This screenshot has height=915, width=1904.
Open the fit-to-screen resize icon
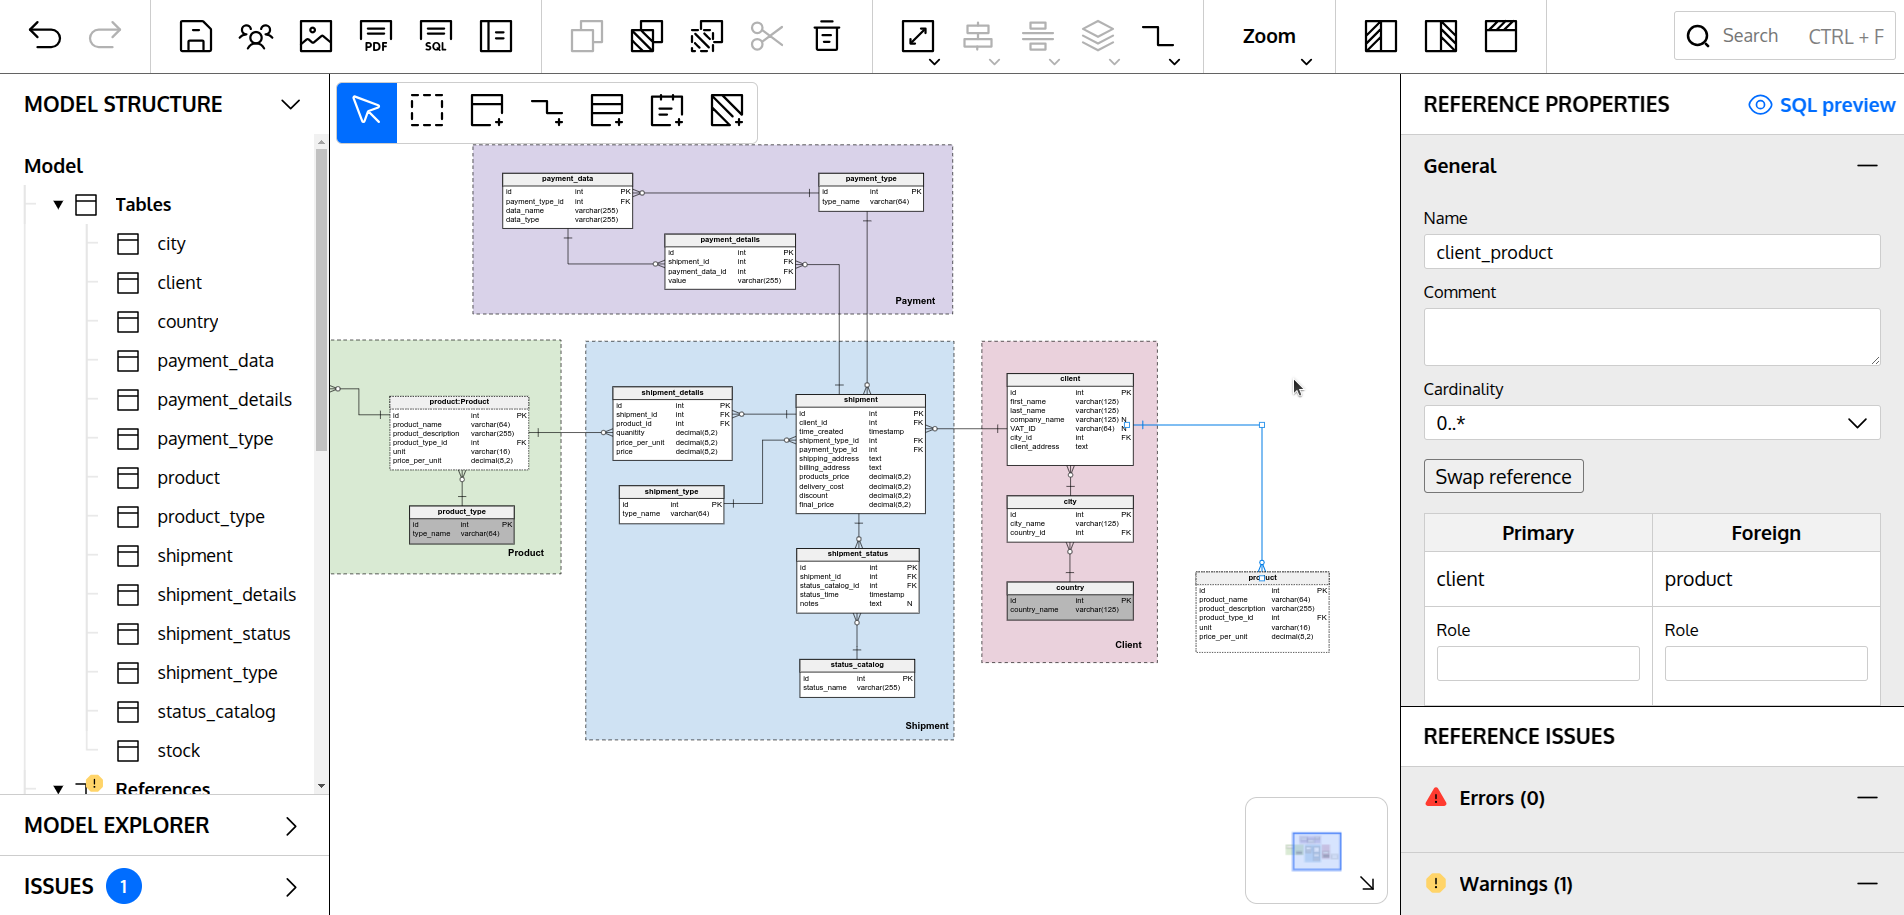918,36
